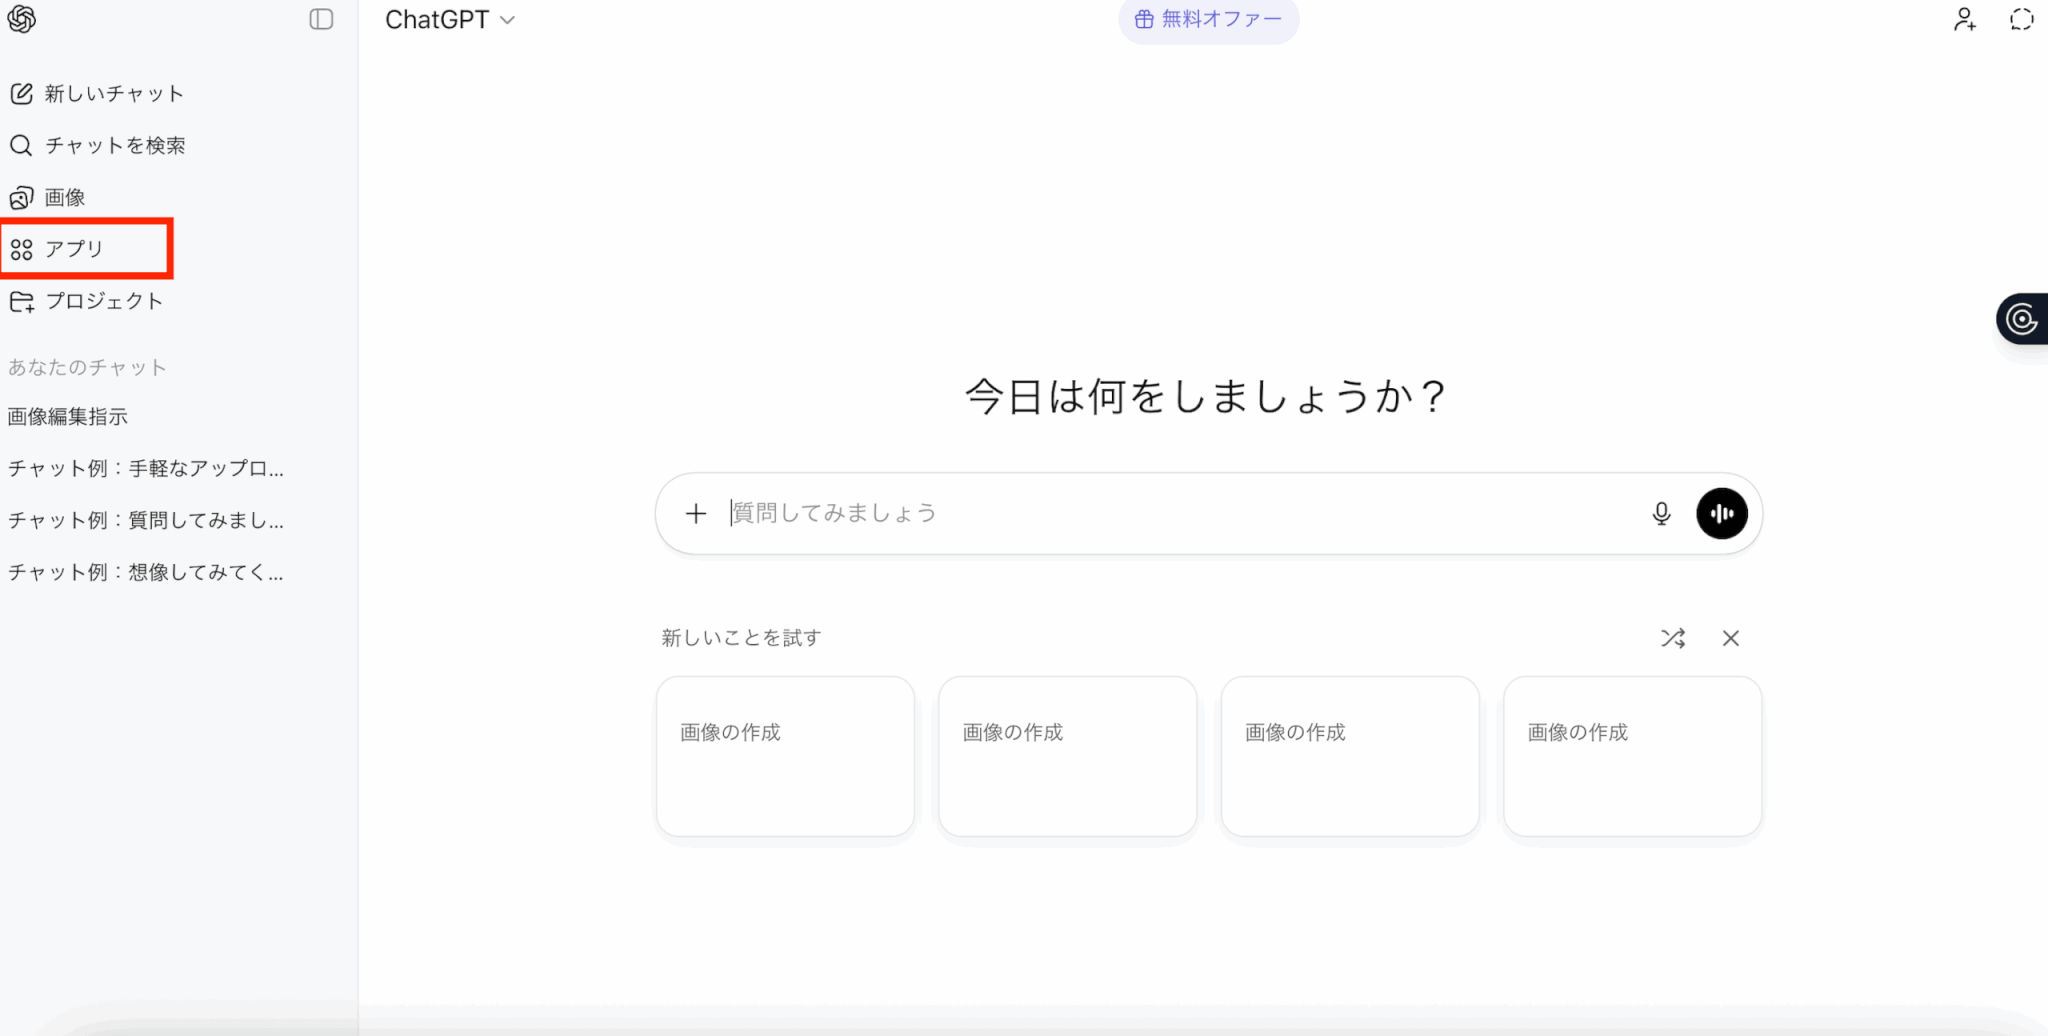Shuffle the 新しいことを試す suggestions
The height and width of the screenshot is (1036, 2048).
coord(1673,638)
